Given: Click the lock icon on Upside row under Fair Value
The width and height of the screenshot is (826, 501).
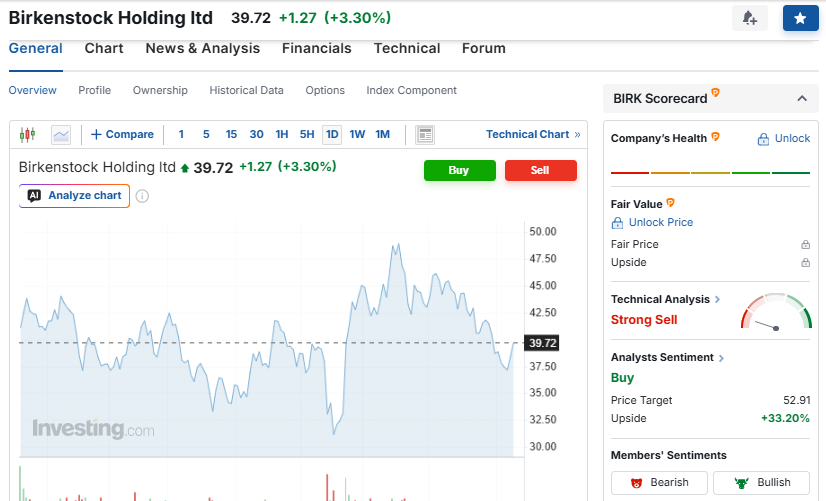Looking at the screenshot, I should click(x=805, y=262).
